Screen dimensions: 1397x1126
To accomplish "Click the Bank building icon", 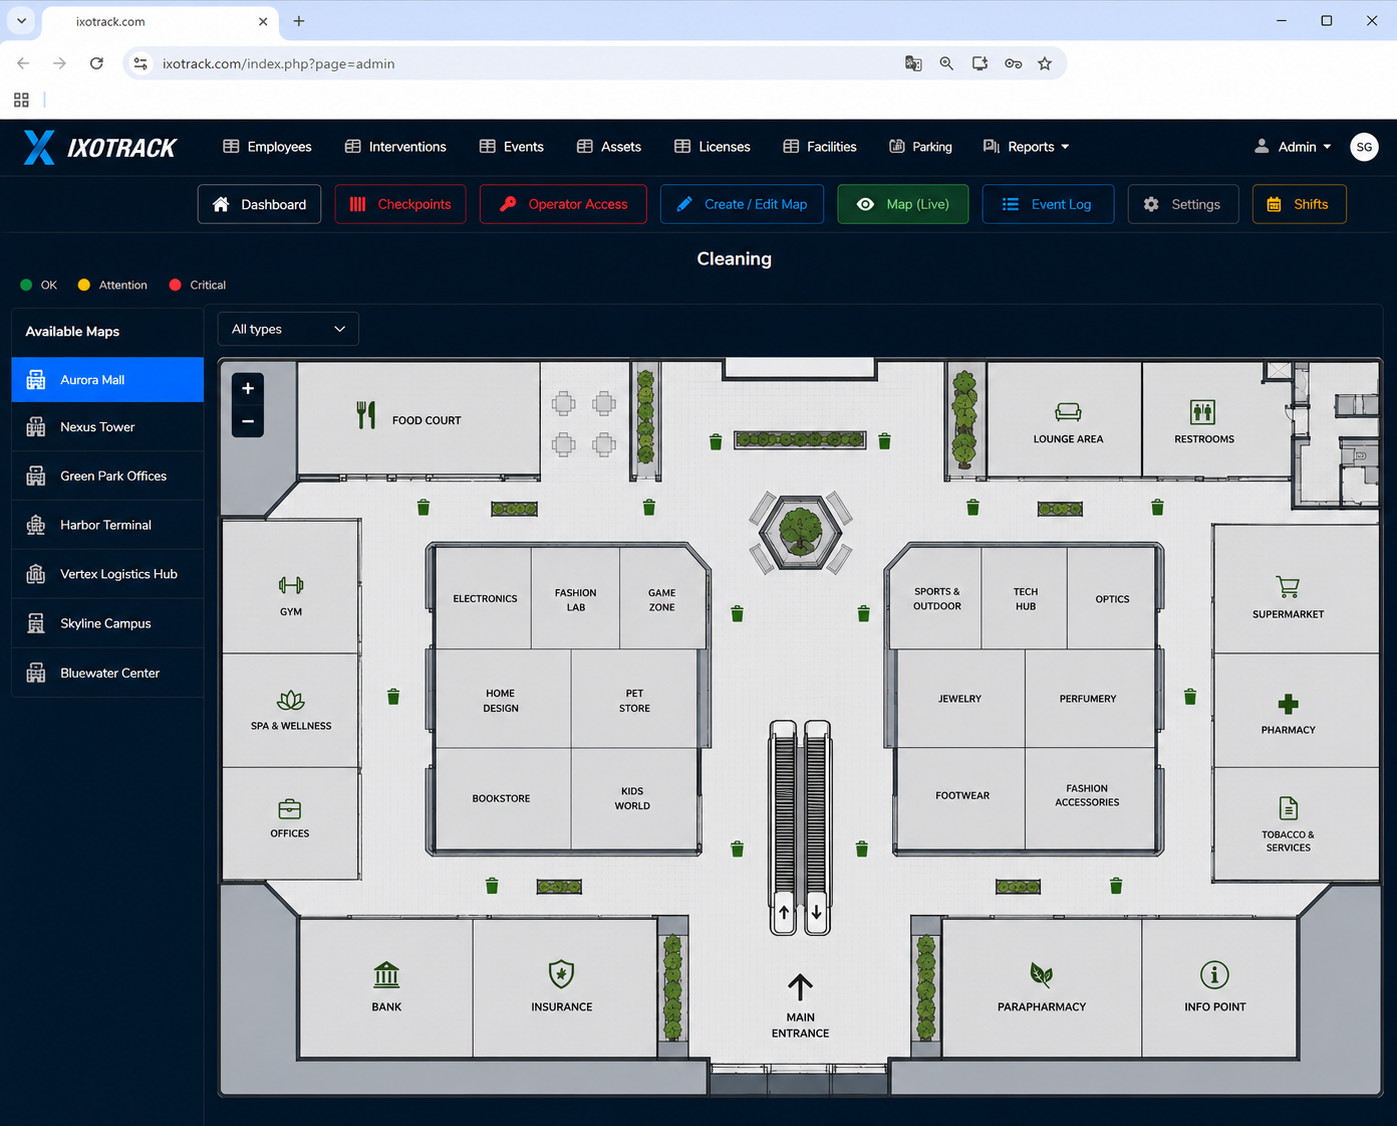I will point(386,974).
